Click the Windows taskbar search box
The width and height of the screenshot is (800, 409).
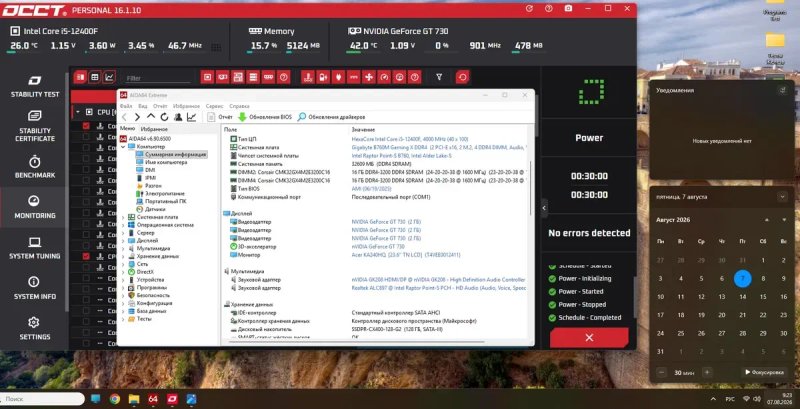pyautogui.click(x=41, y=398)
